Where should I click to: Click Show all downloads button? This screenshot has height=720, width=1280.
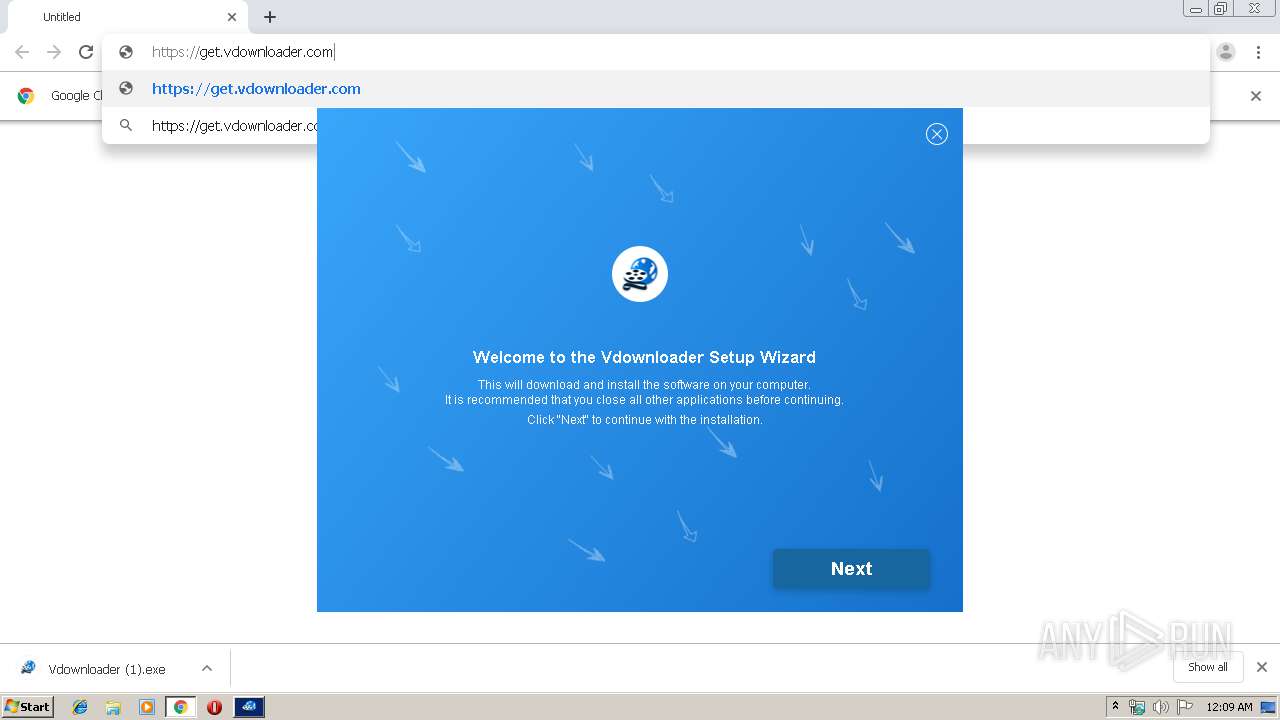pos(1207,667)
